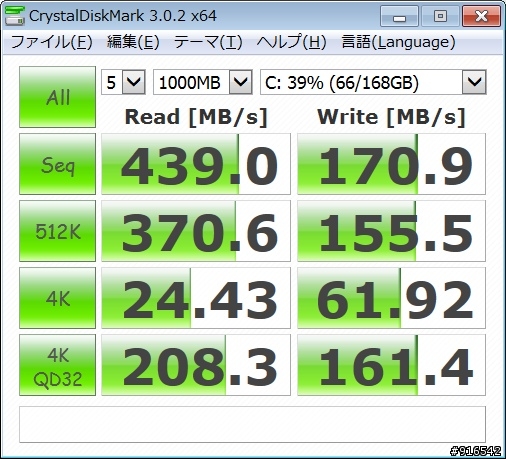Expand the drive selector C: 39% dropdown
Screen dimensions: 506x459
pos(474,82)
